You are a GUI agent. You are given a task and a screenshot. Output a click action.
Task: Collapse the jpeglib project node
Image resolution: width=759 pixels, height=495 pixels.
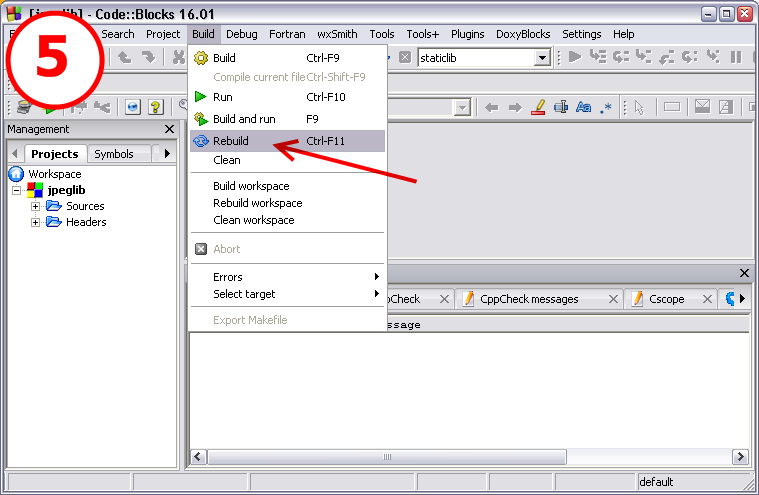point(16,190)
